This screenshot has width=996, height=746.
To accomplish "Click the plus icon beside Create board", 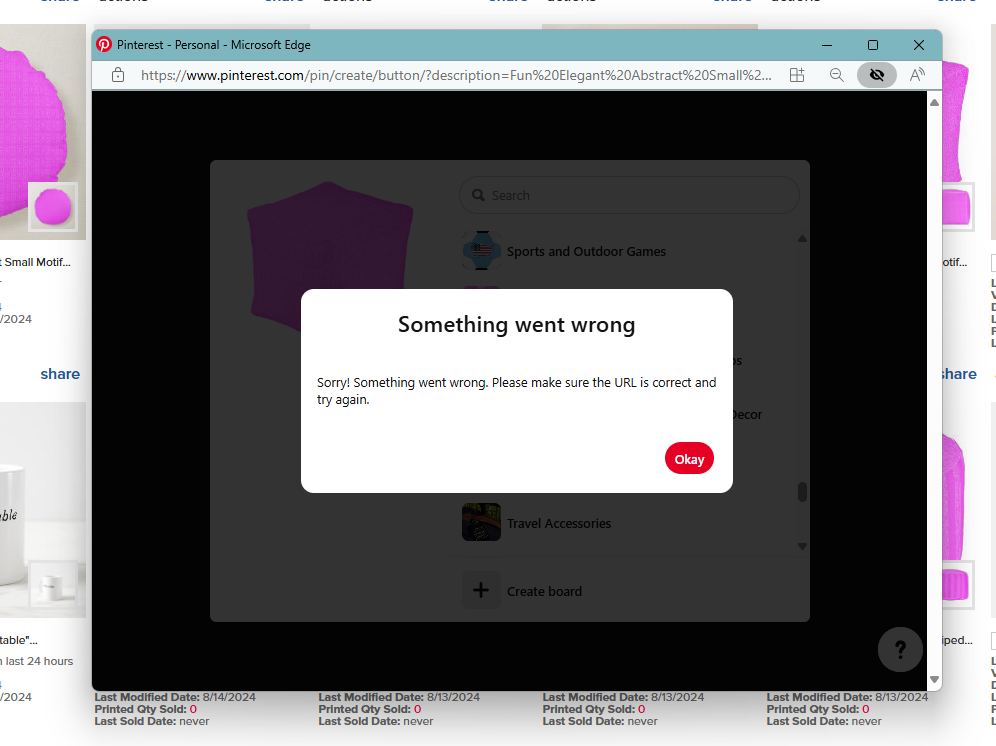I will coord(481,590).
